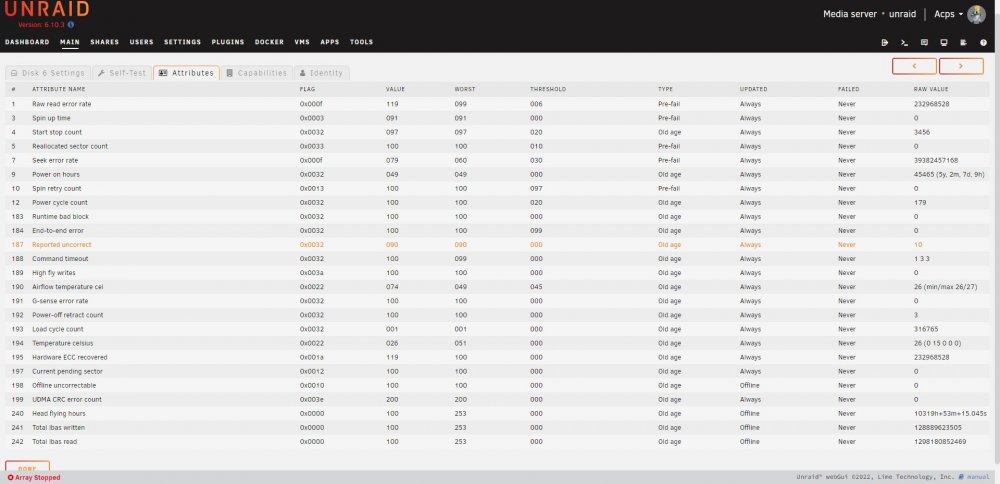This screenshot has height=484, width=1000.
Task: Open the system log icon
Action: tap(964, 43)
